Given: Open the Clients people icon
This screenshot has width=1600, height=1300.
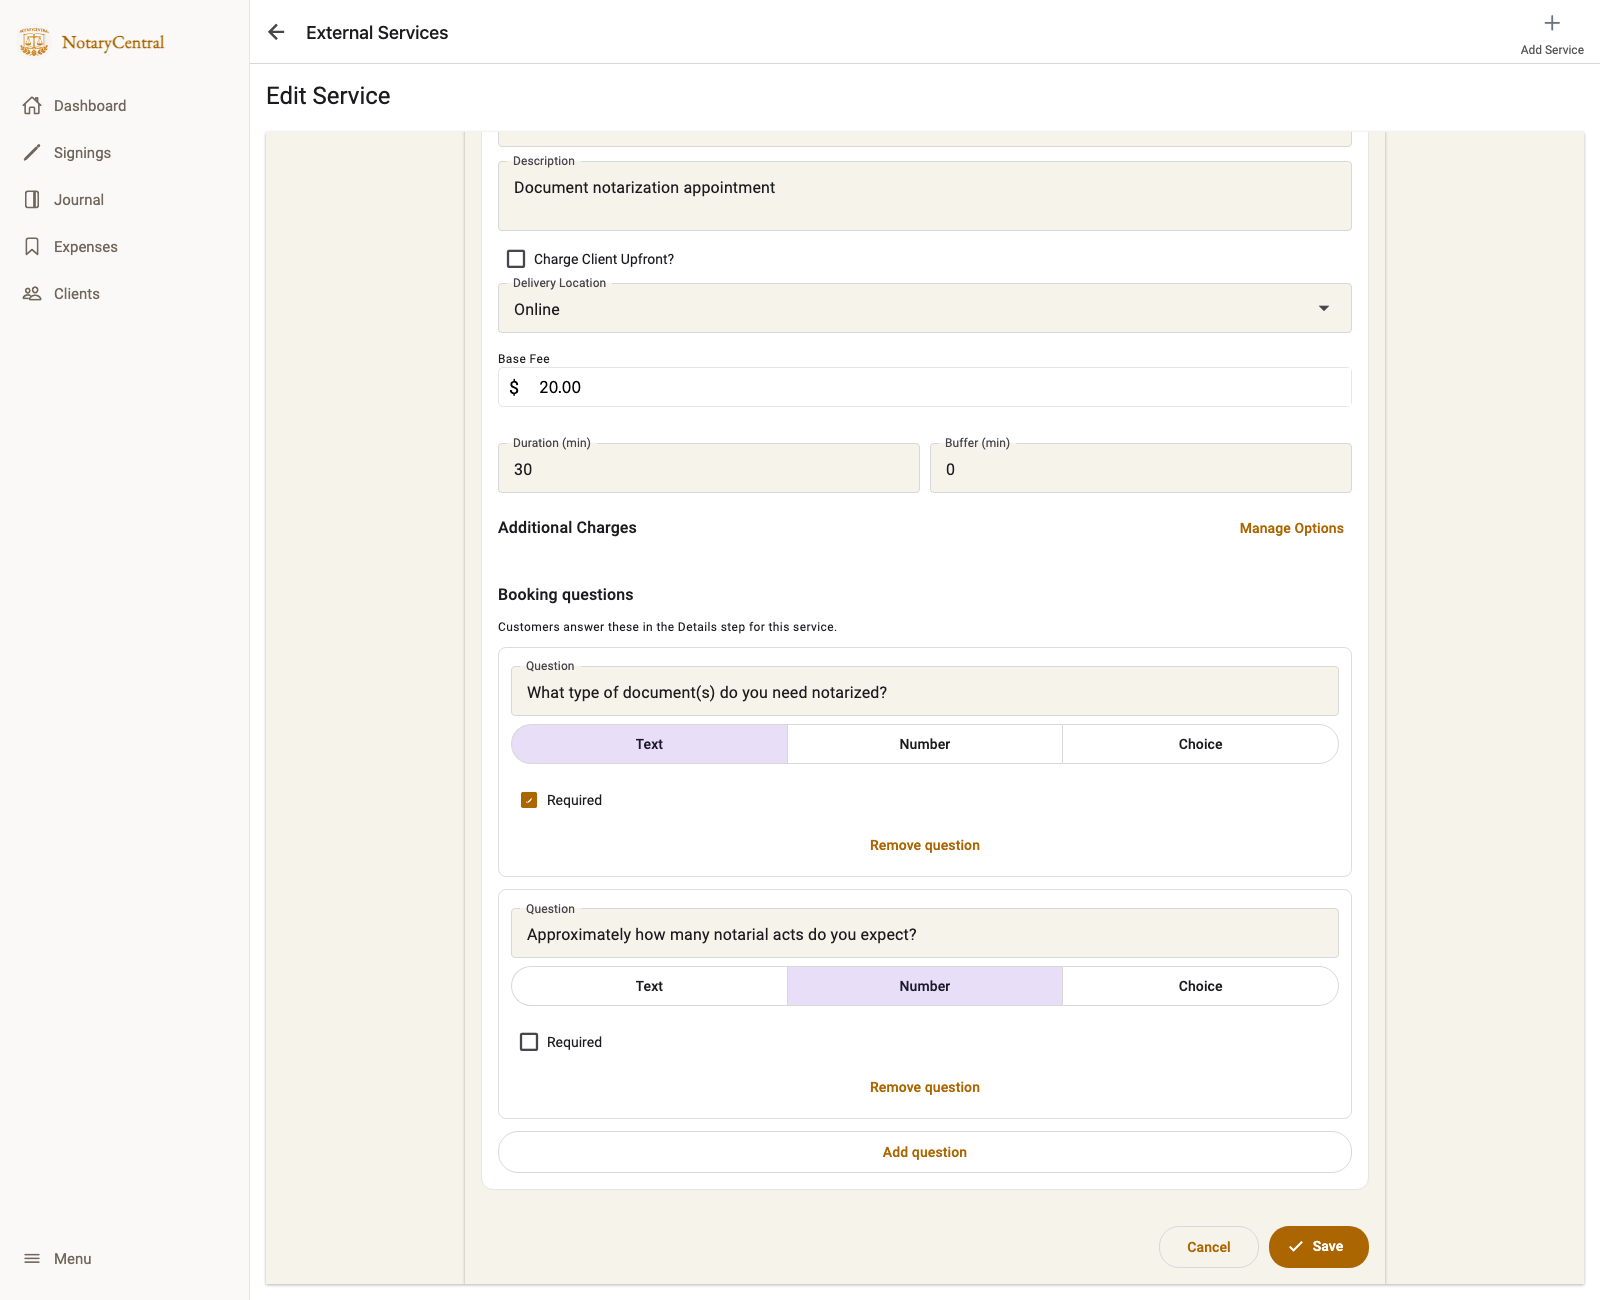Looking at the screenshot, I should 32,294.
